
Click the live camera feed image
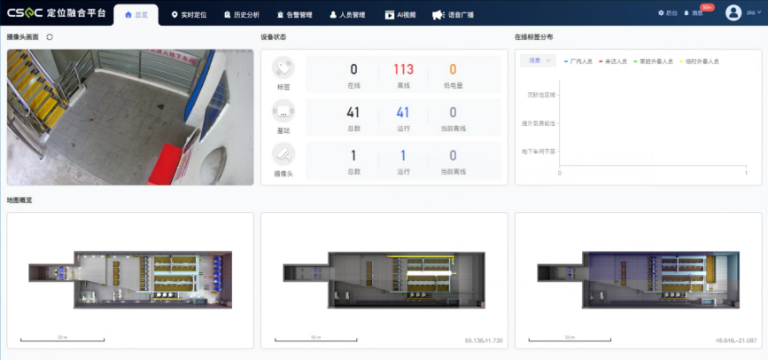pos(130,117)
